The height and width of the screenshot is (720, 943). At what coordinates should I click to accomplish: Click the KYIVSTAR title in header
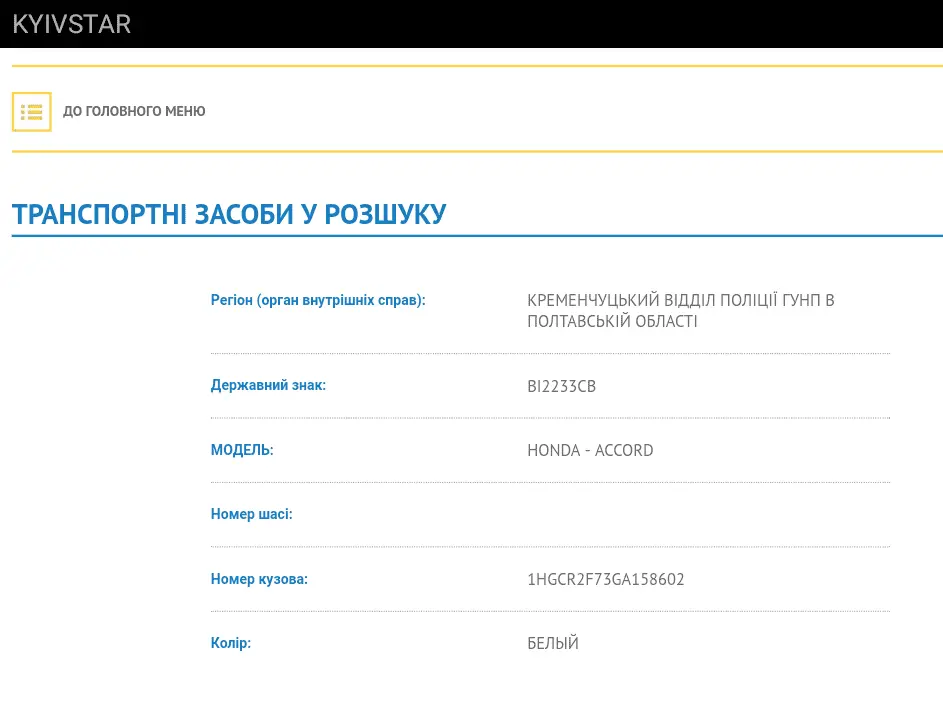[x=71, y=24]
